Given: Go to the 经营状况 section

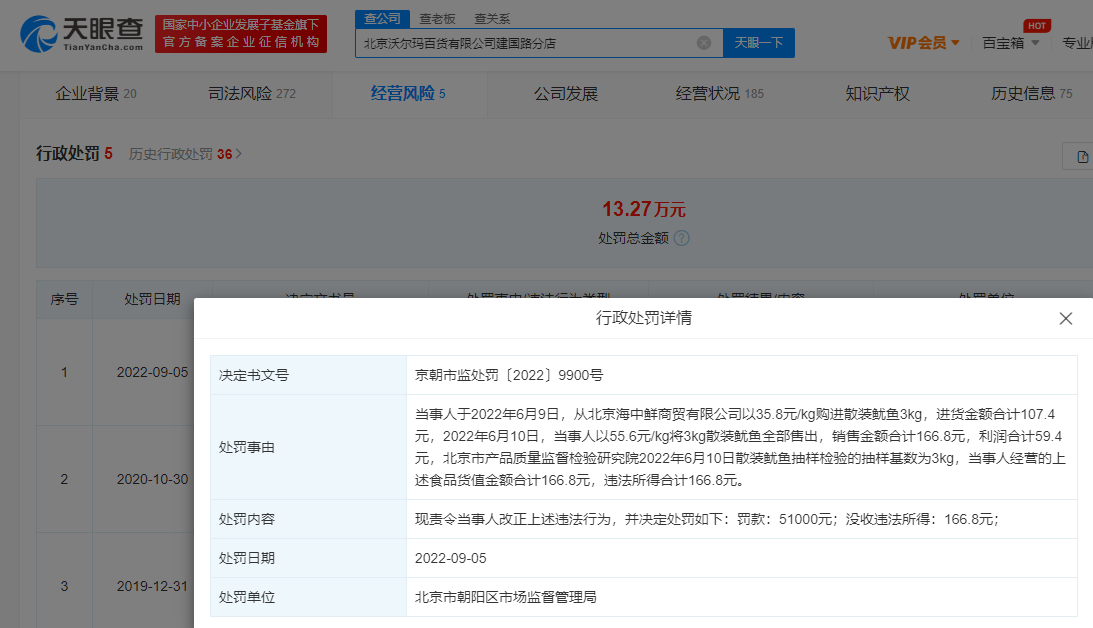Looking at the screenshot, I should 719,94.
